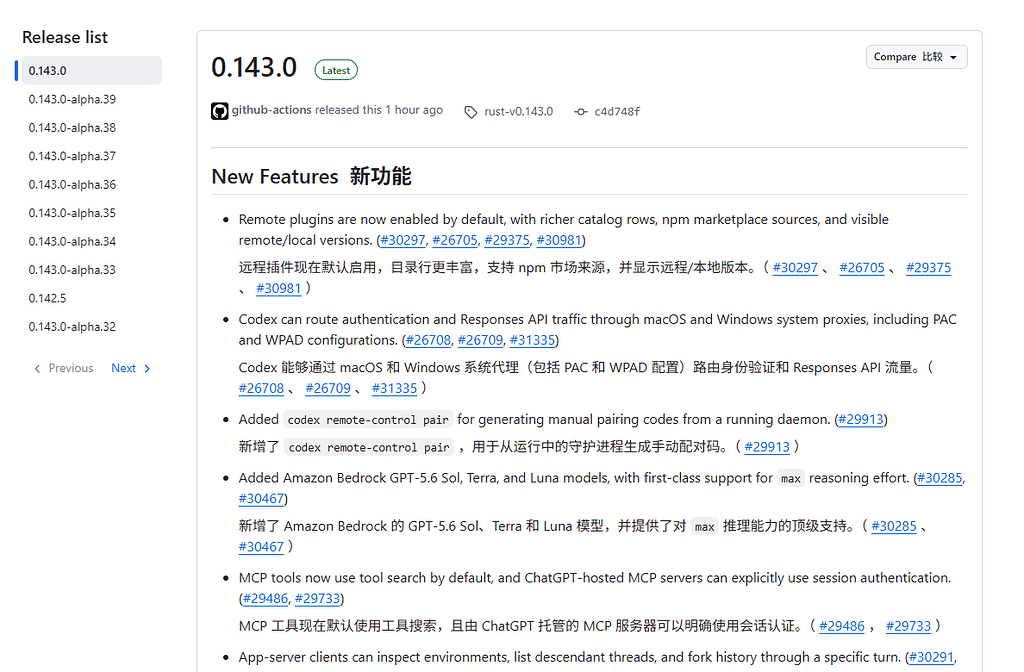Select release 0.143.0-alpha.33
Viewport: 1024px width, 672px height.
point(72,270)
